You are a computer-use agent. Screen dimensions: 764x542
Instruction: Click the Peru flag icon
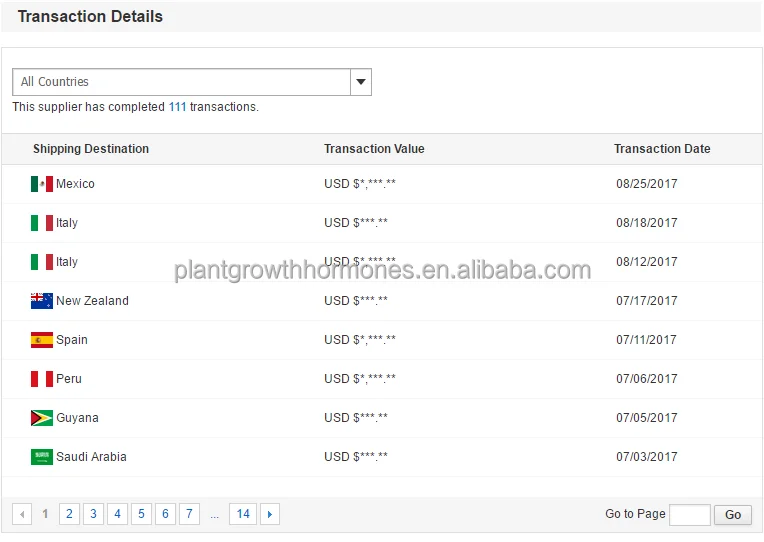pyautogui.click(x=42, y=379)
